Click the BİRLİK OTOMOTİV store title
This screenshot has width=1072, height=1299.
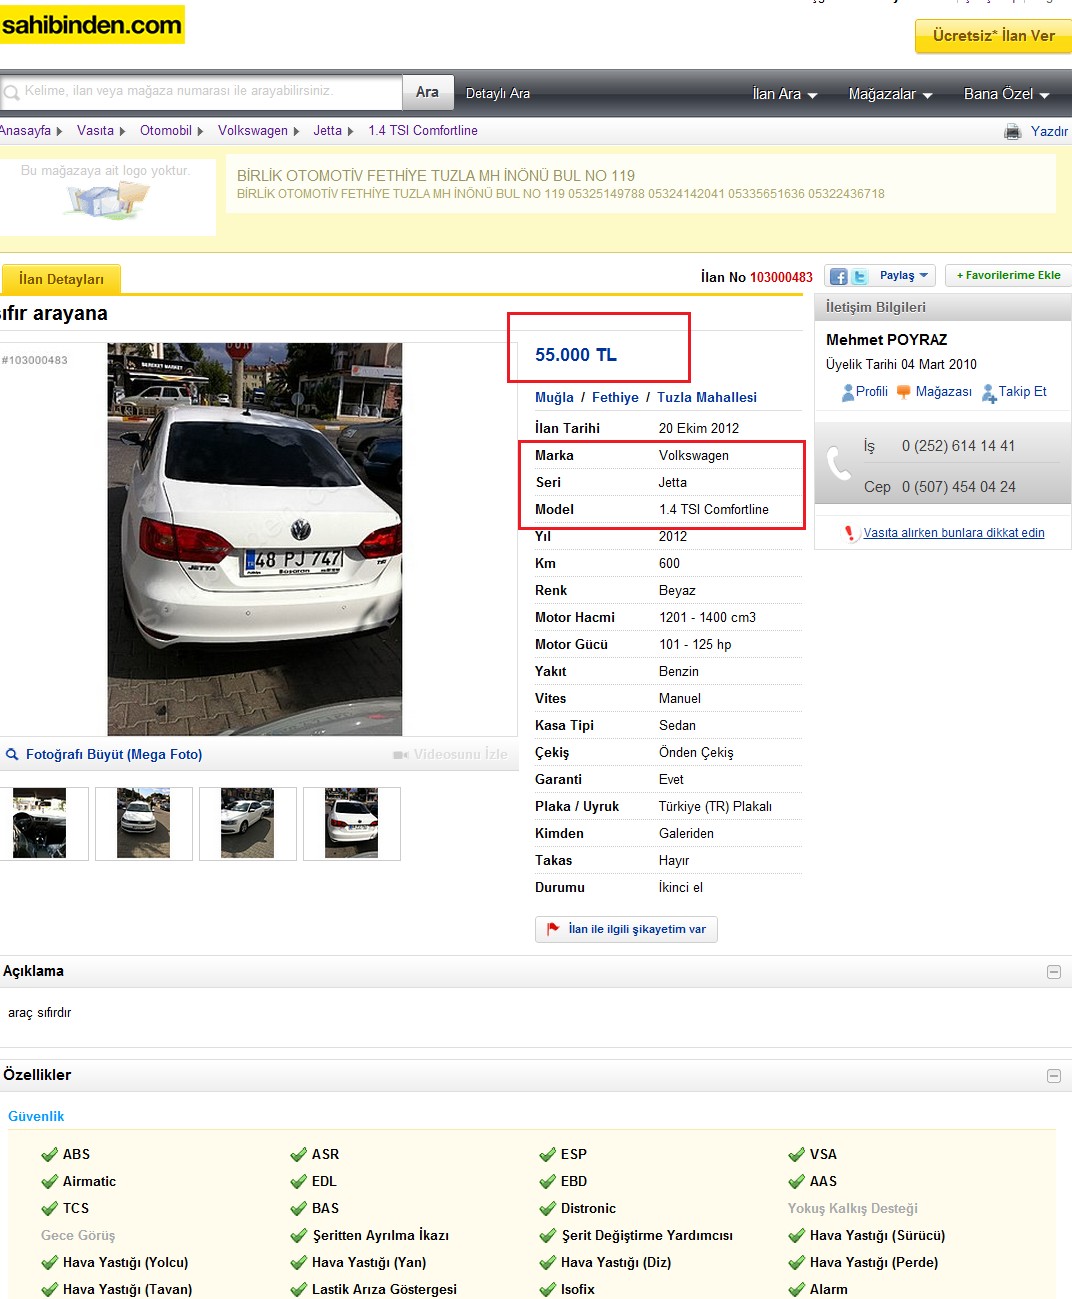click(436, 176)
